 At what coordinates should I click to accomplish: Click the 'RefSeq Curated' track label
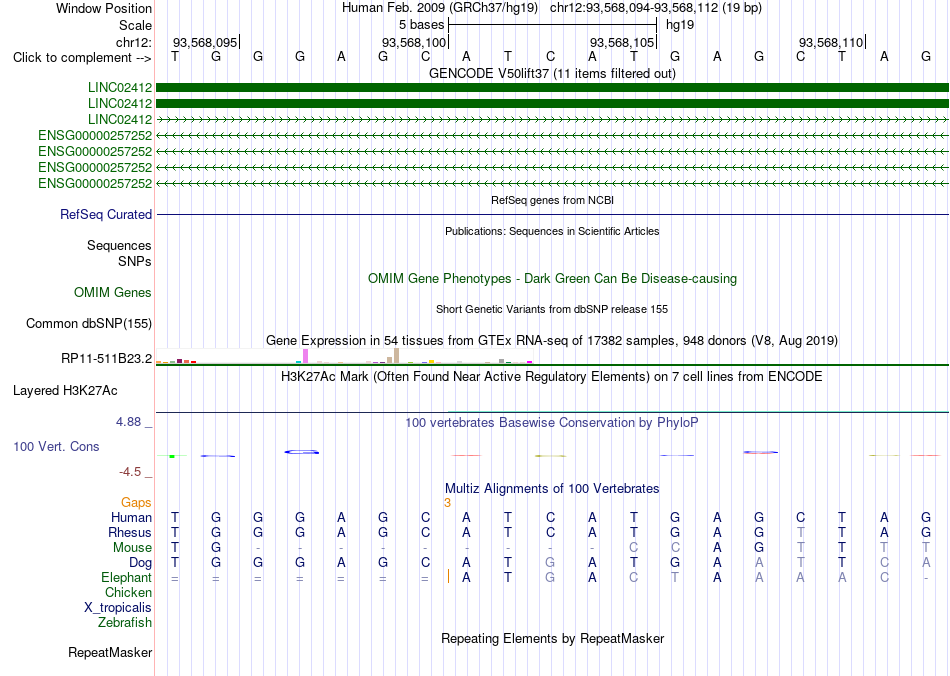pos(106,214)
